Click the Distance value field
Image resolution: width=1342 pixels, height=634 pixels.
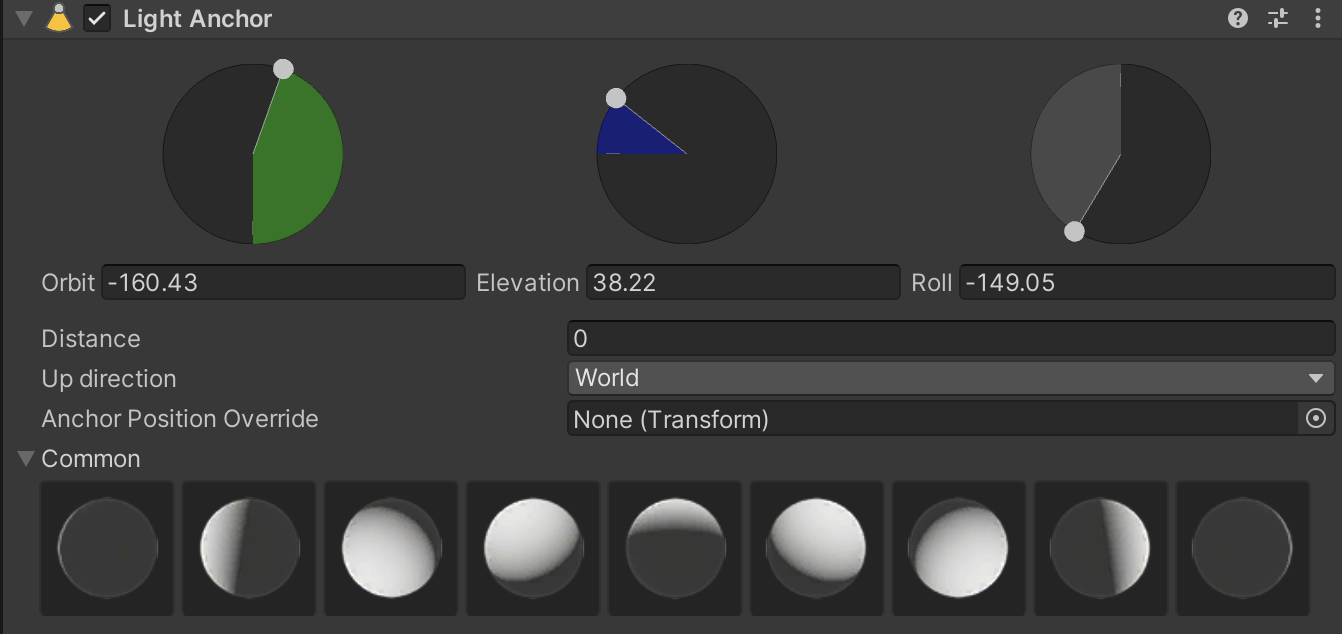(950, 339)
